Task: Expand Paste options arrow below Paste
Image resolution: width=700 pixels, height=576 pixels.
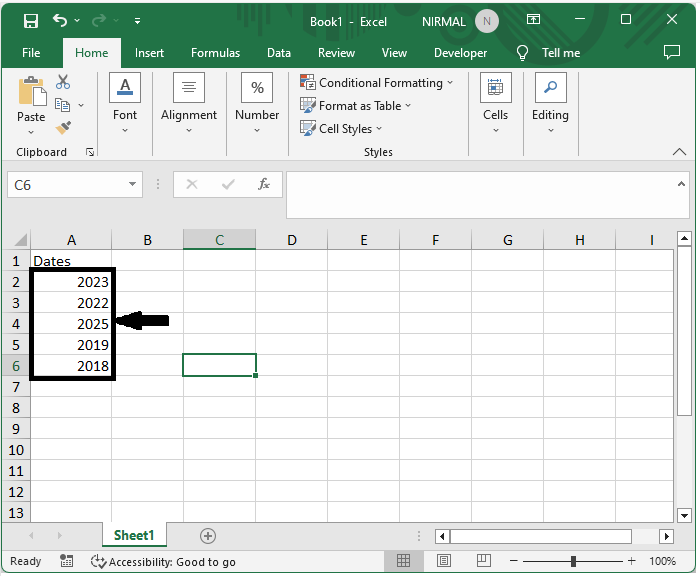Action: click(x=31, y=132)
